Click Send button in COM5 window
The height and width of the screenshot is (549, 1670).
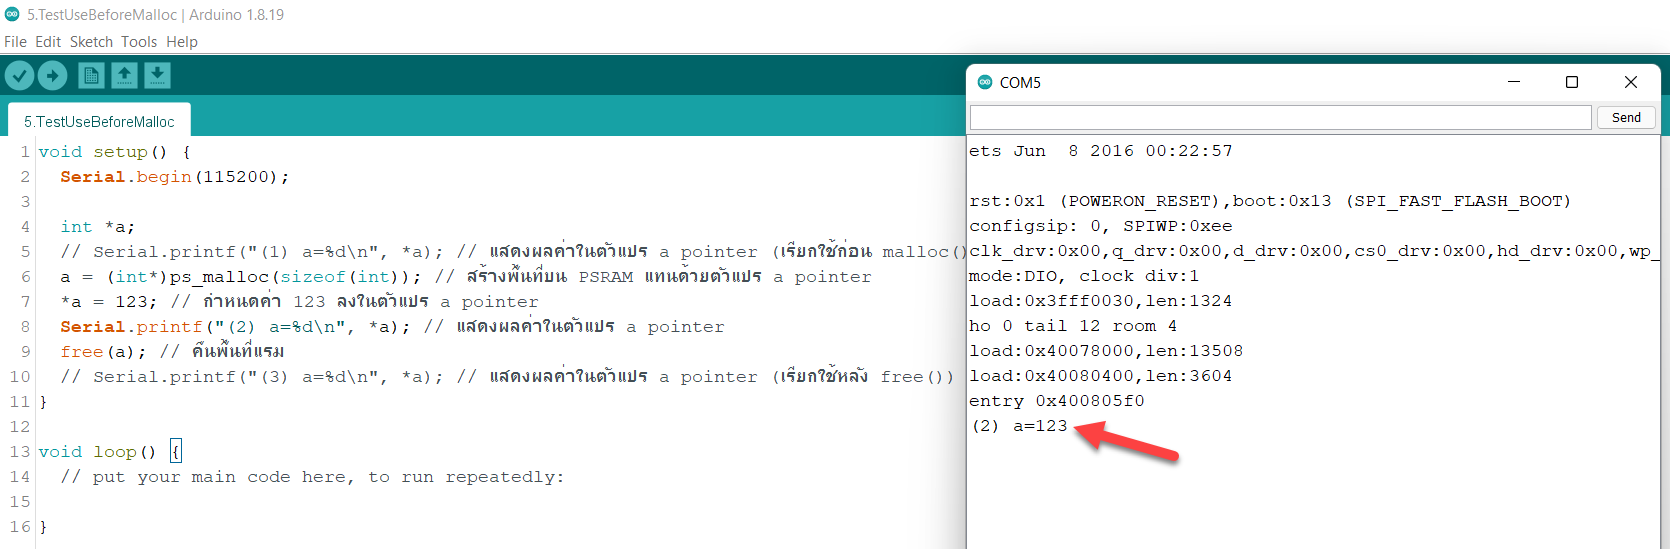(x=1626, y=117)
